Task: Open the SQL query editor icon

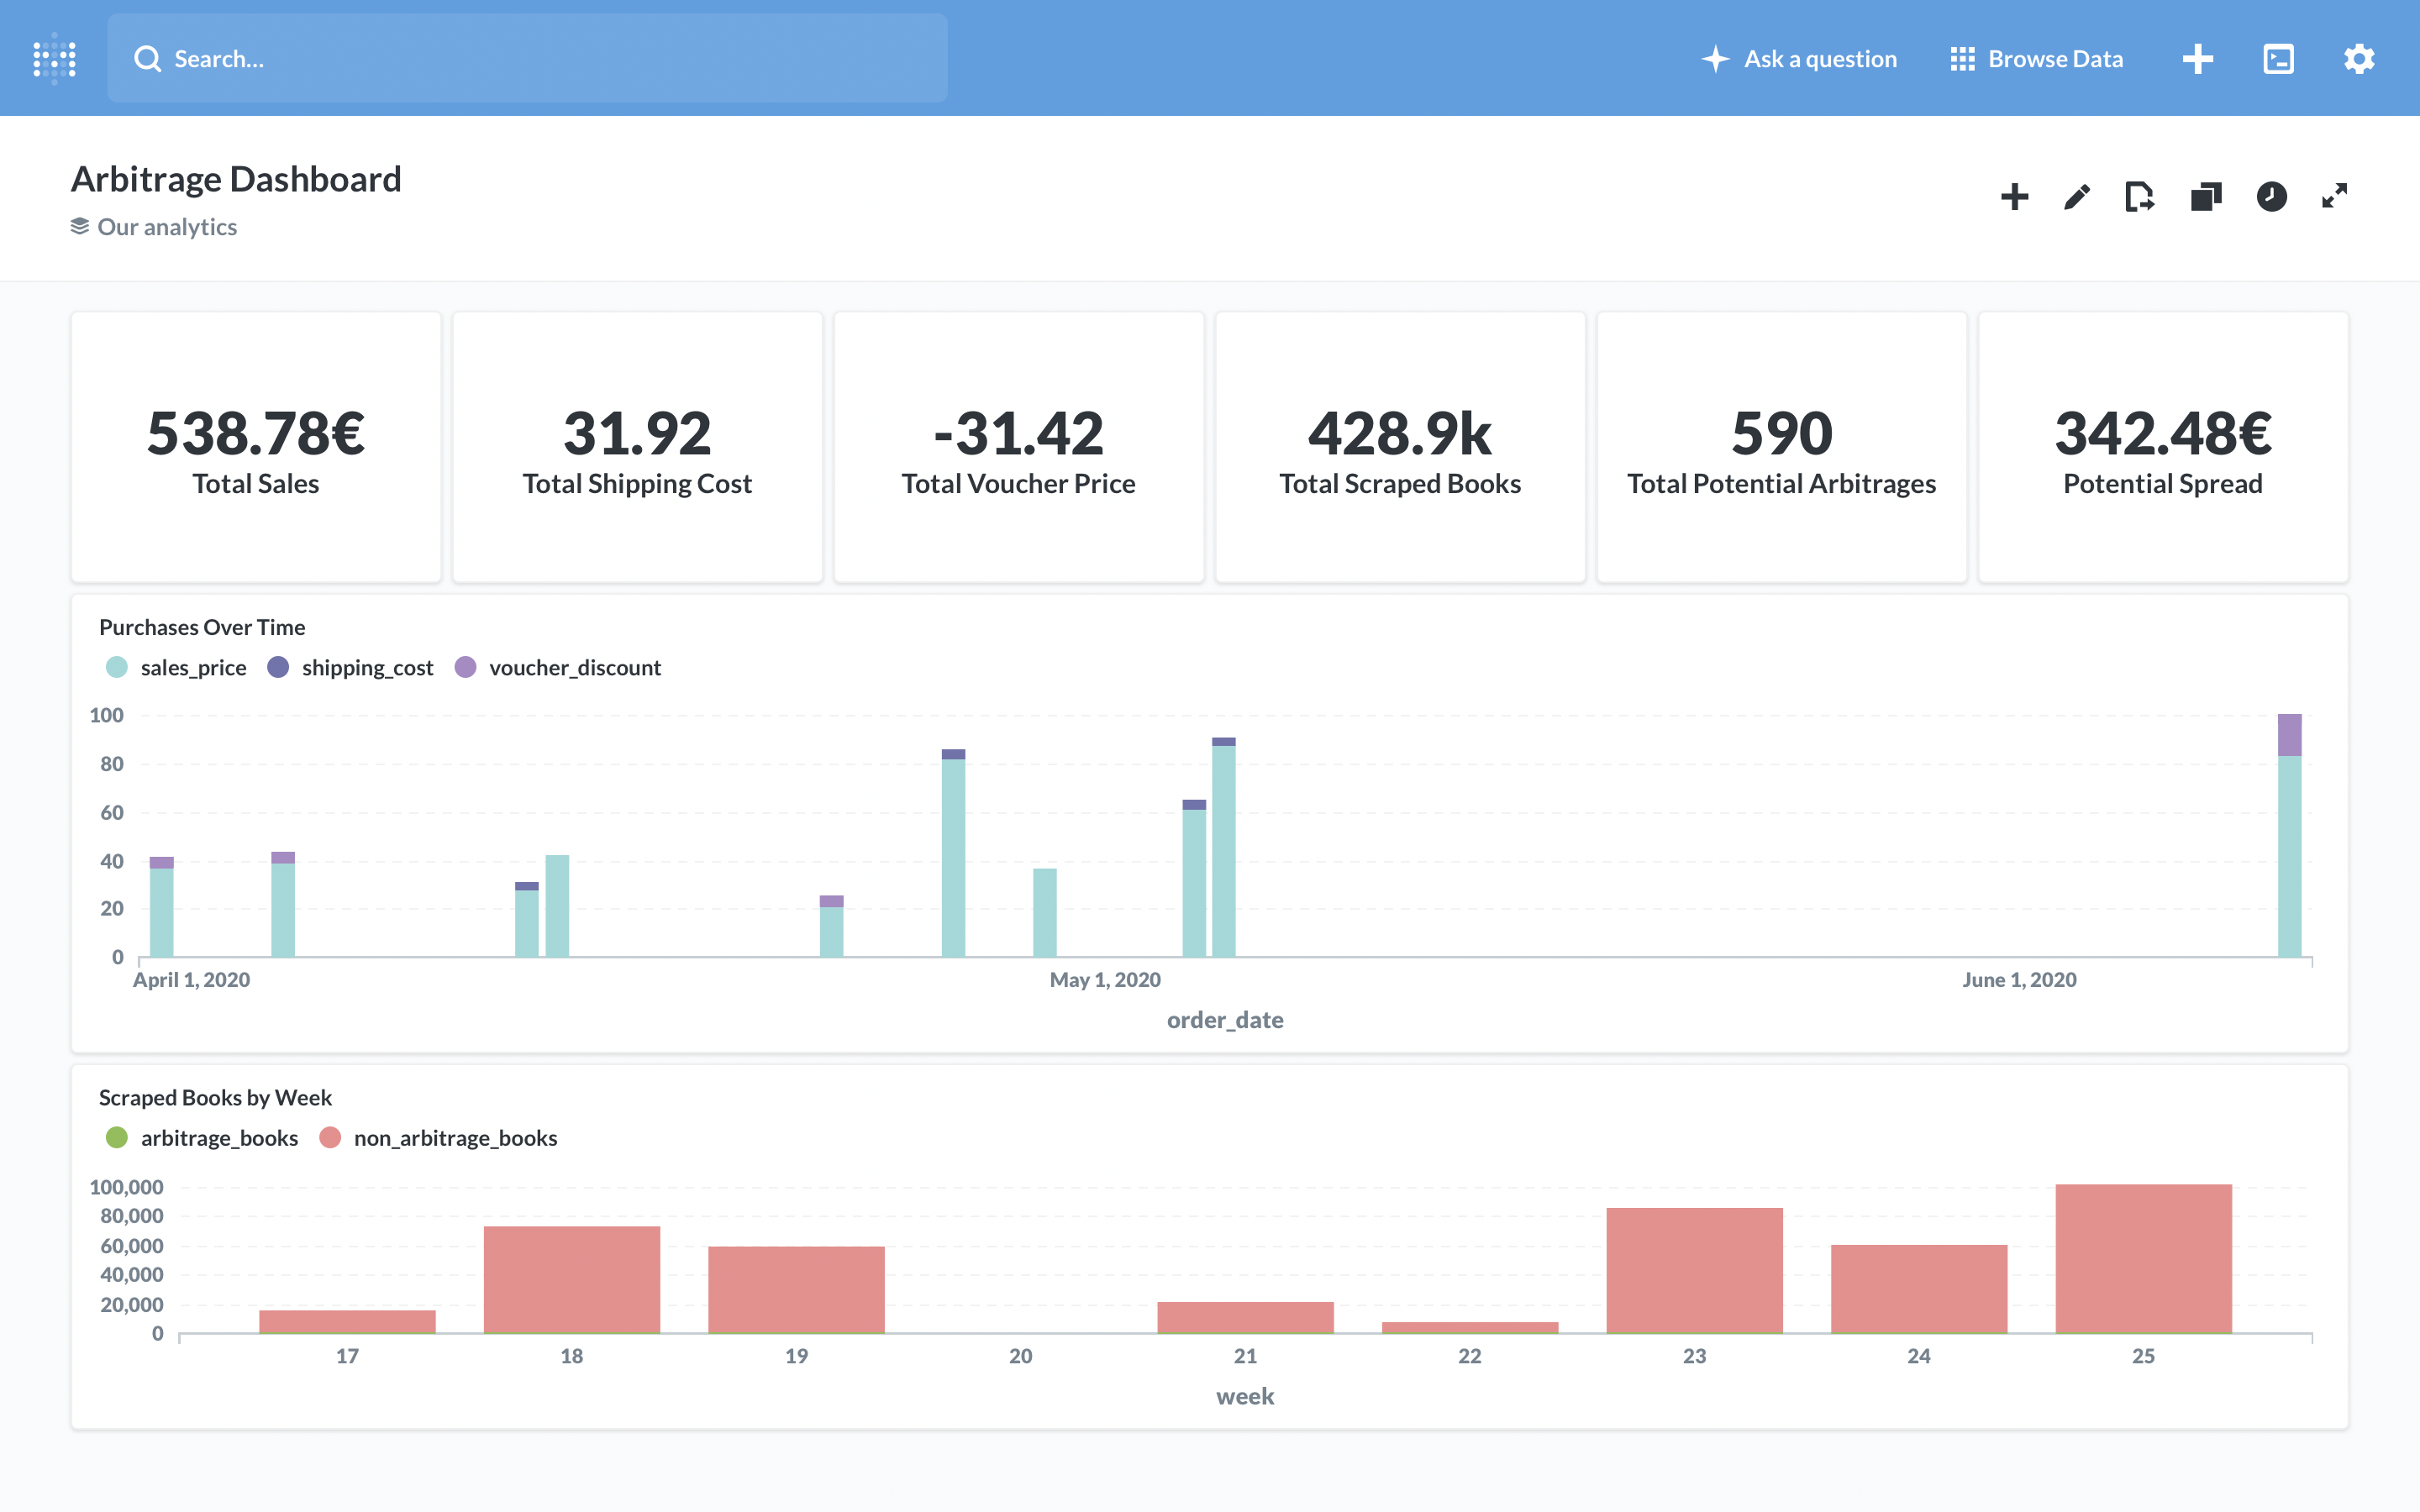Action: [2278, 59]
